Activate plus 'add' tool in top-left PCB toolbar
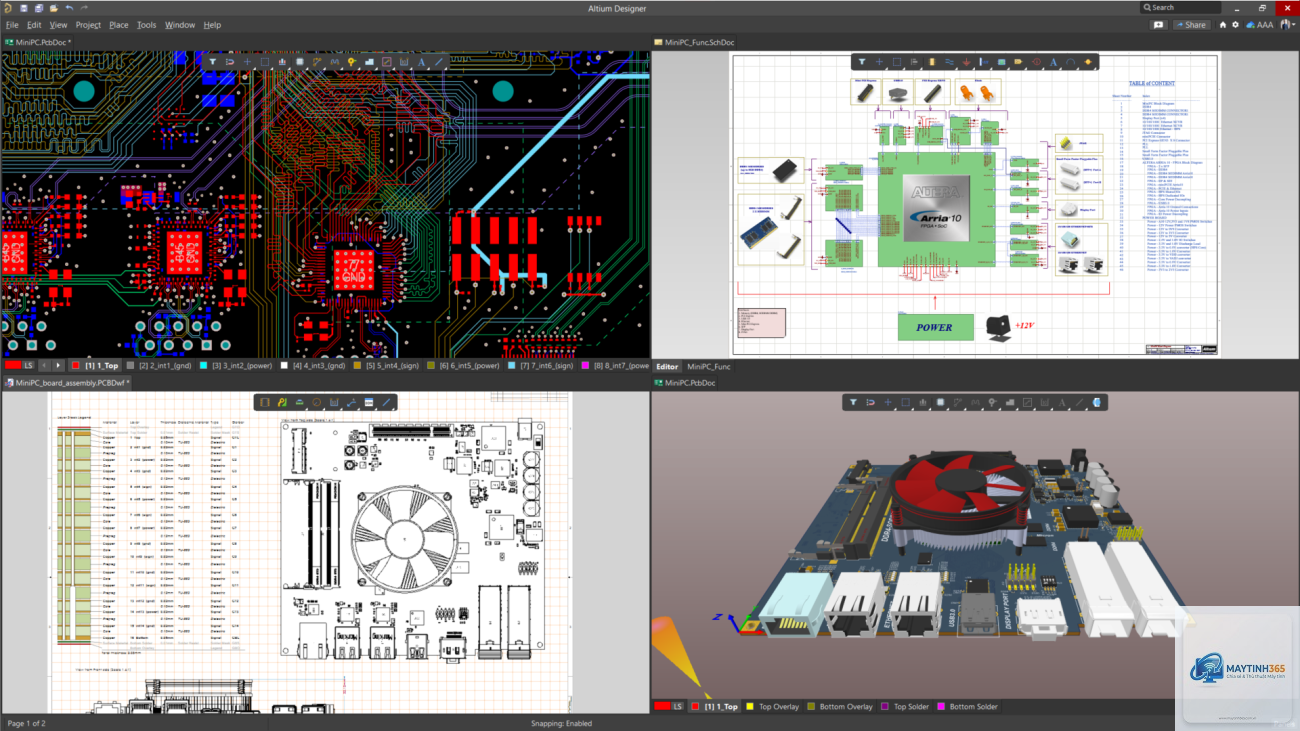 tap(247, 62)
